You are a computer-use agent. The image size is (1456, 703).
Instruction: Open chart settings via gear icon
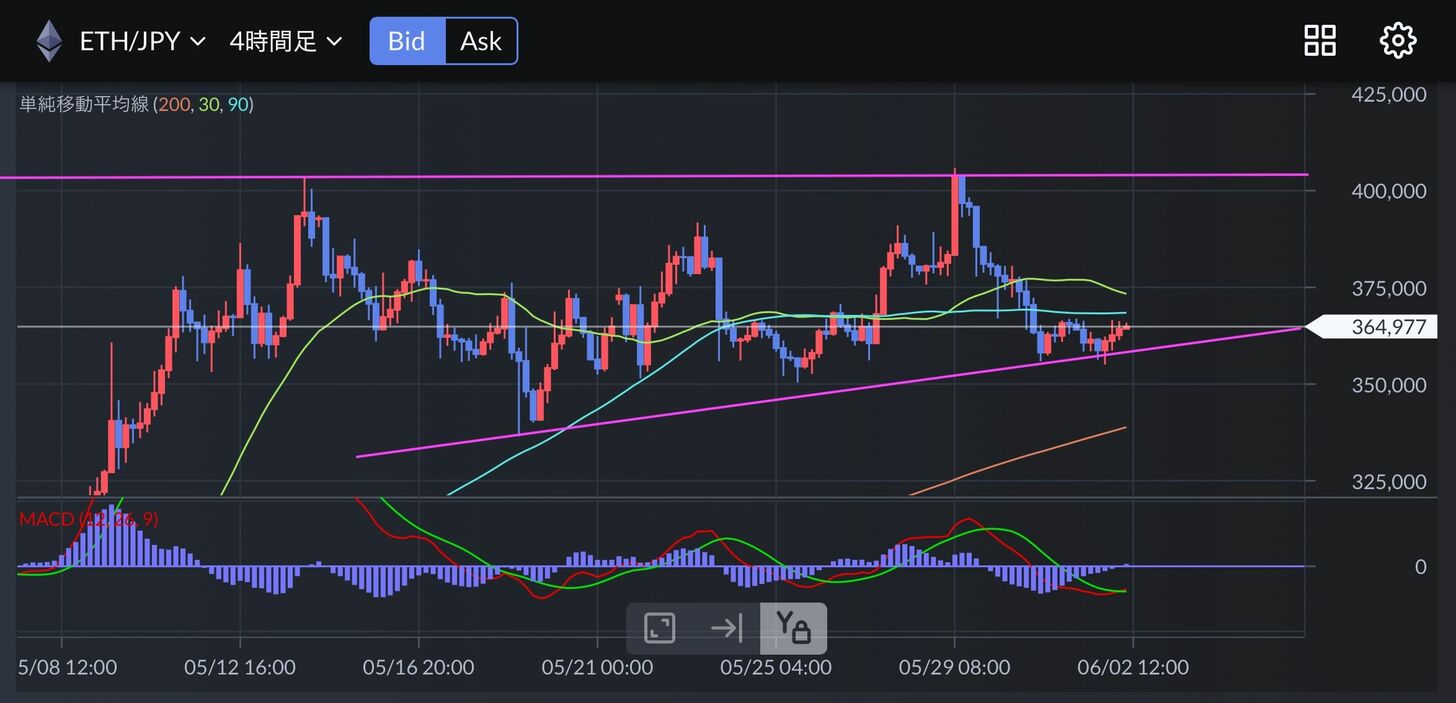coord(1397,41)
